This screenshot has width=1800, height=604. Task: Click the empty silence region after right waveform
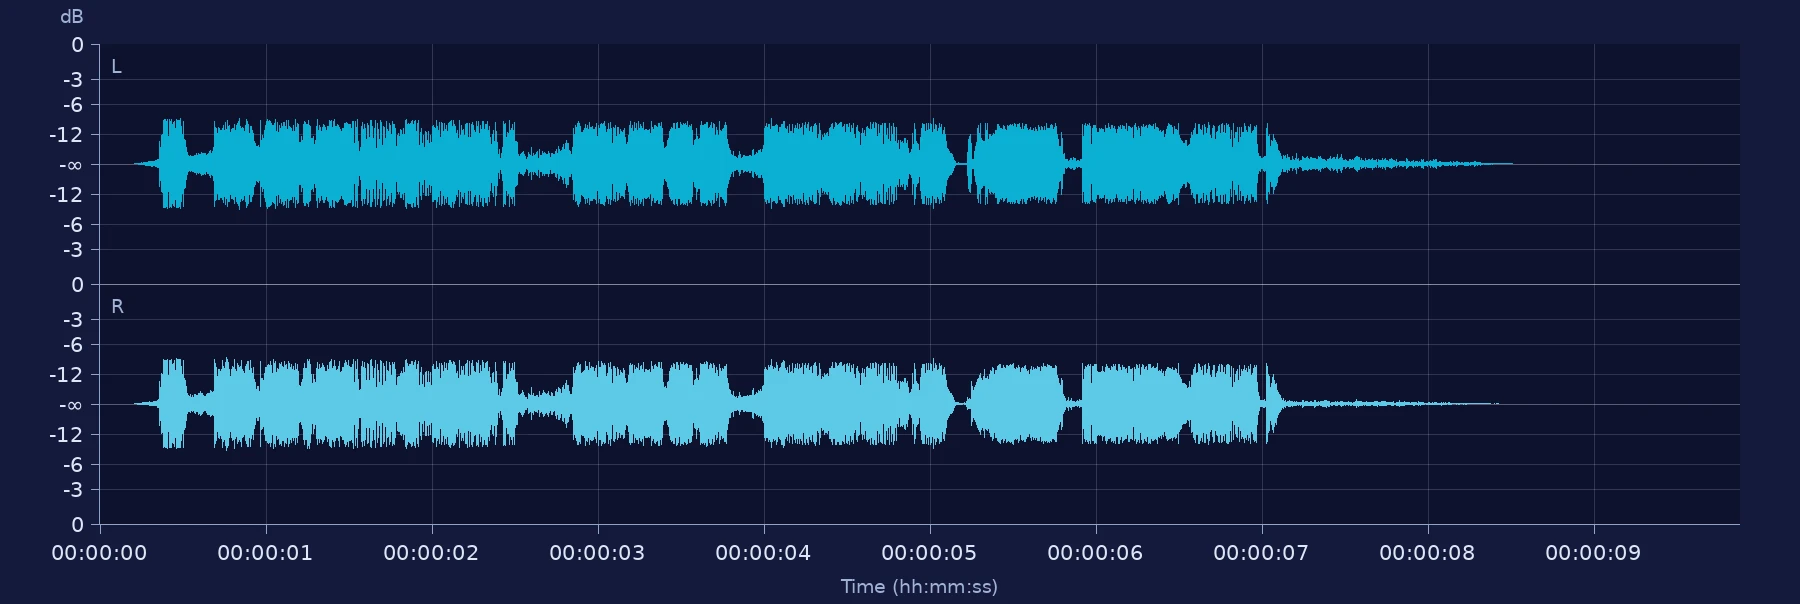click(x=1620, y=404)
